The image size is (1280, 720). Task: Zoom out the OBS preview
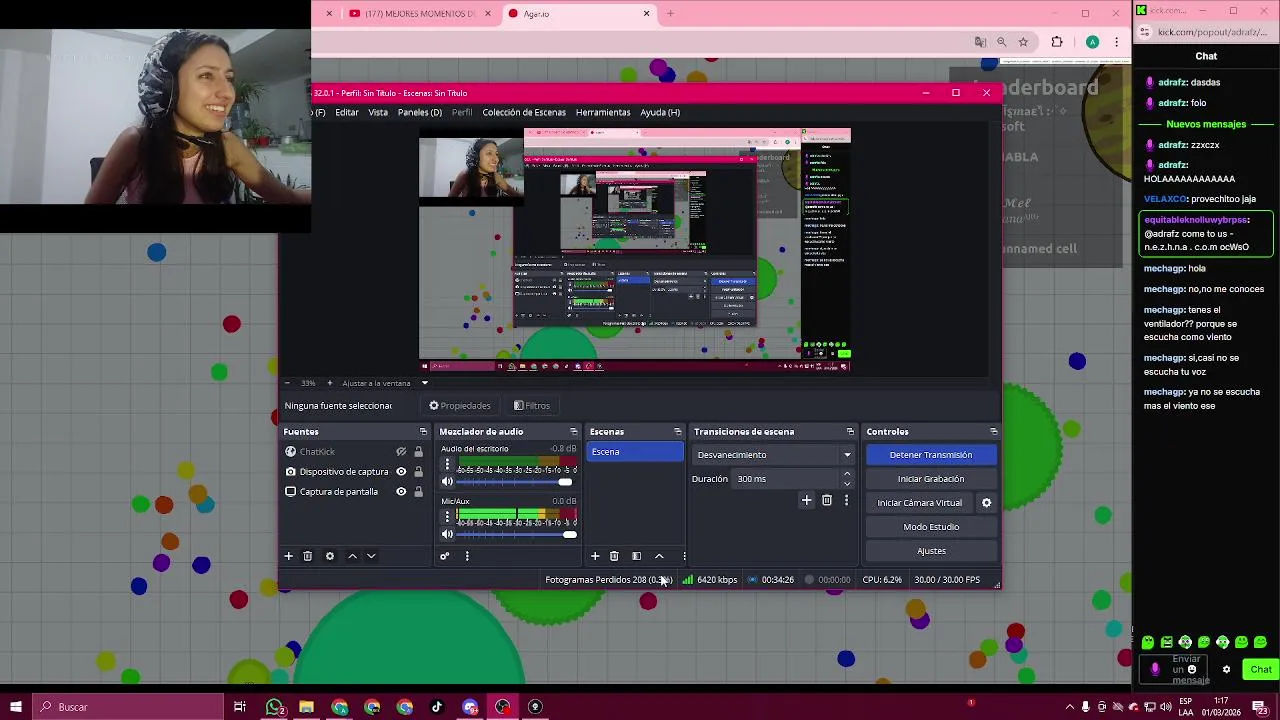(287, 383)
